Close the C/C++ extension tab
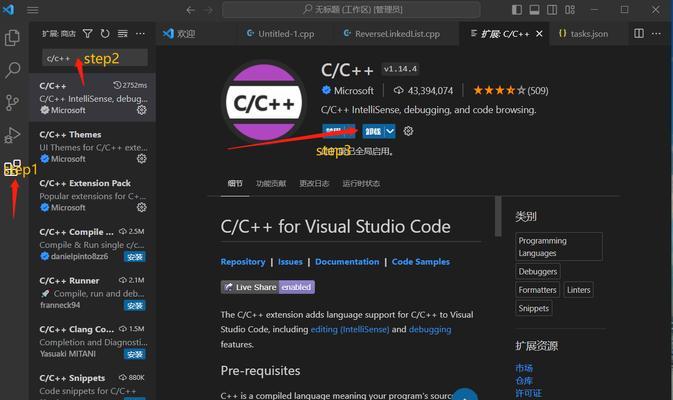Viewport: 673px width, 400px height. click(x=540, y=33)
